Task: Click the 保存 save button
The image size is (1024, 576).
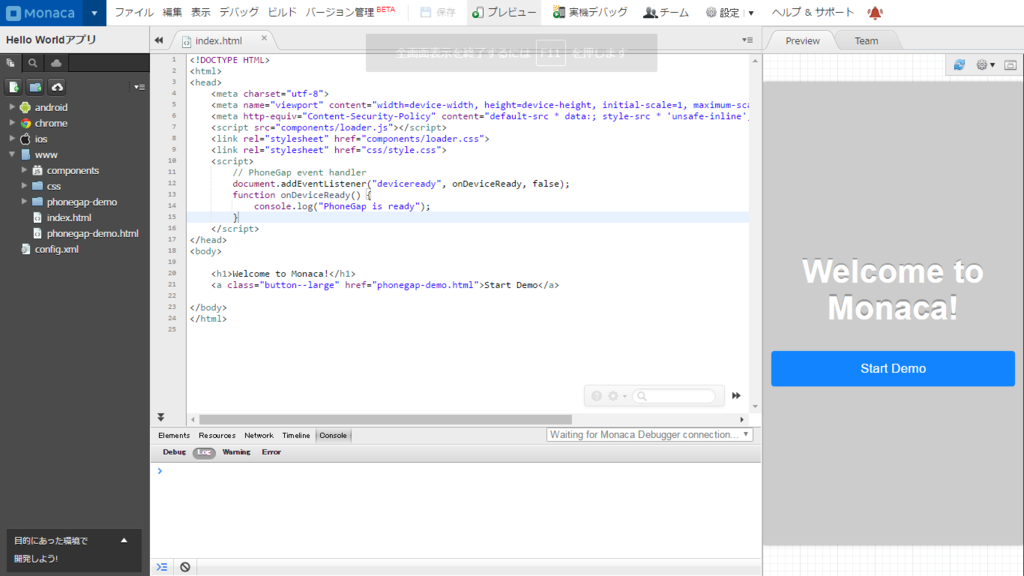Action: [438, 12]
